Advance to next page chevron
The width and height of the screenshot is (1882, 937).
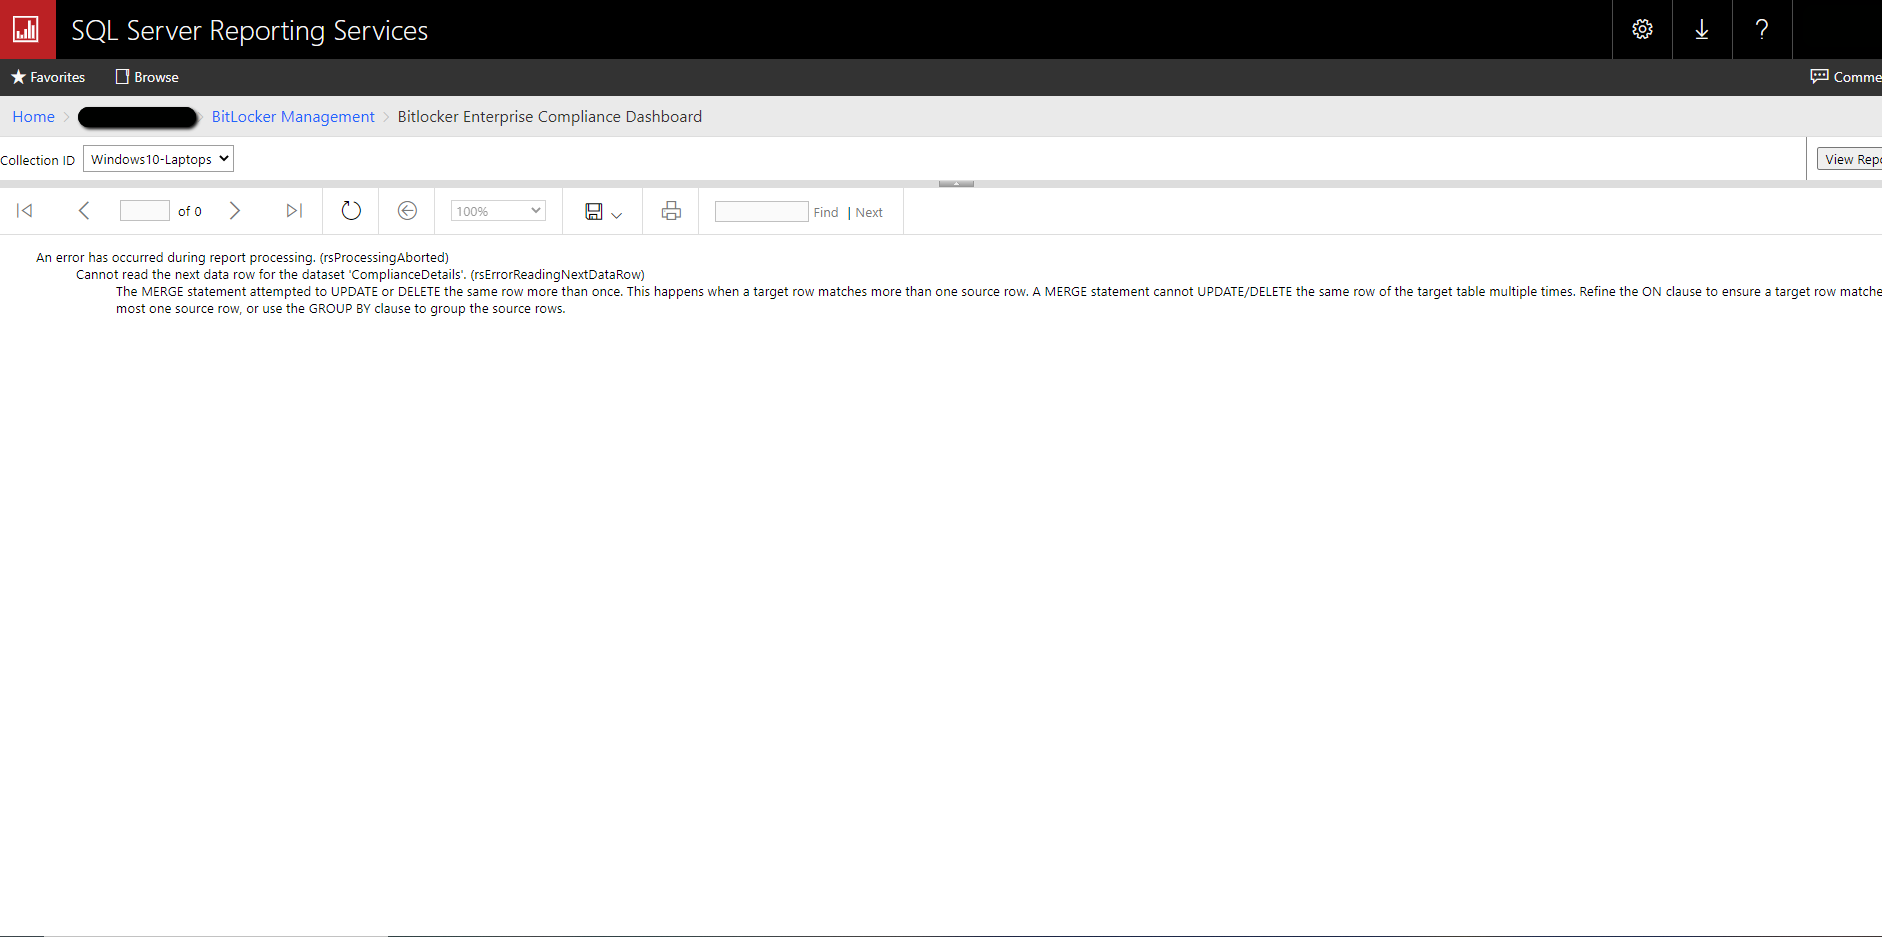coord(235,210)
